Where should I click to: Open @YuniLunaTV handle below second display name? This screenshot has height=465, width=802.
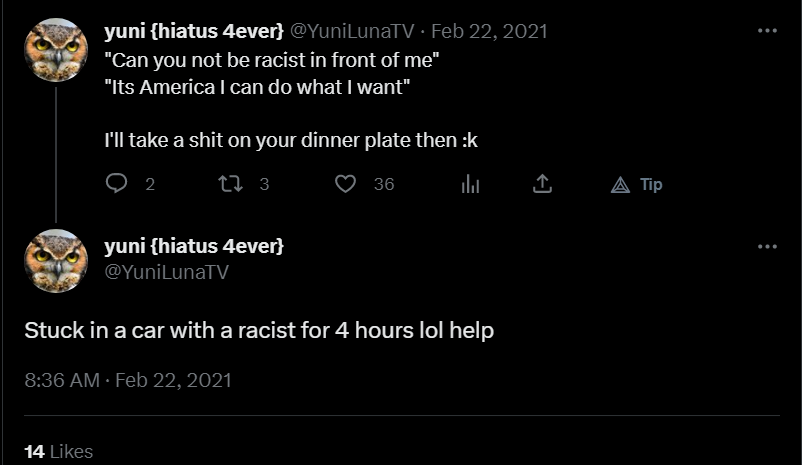click(166, 272)
